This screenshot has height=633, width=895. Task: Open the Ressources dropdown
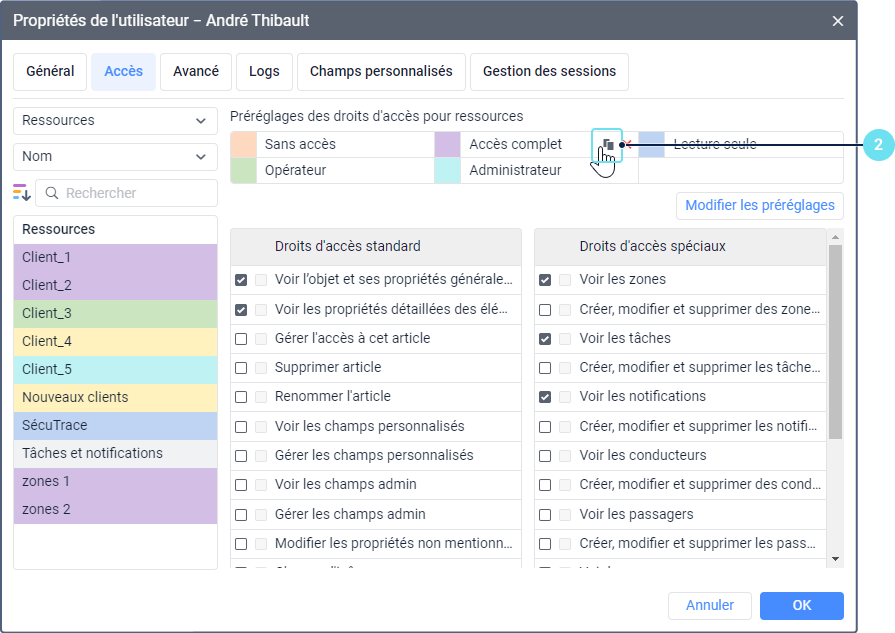[x=115, y=121]
